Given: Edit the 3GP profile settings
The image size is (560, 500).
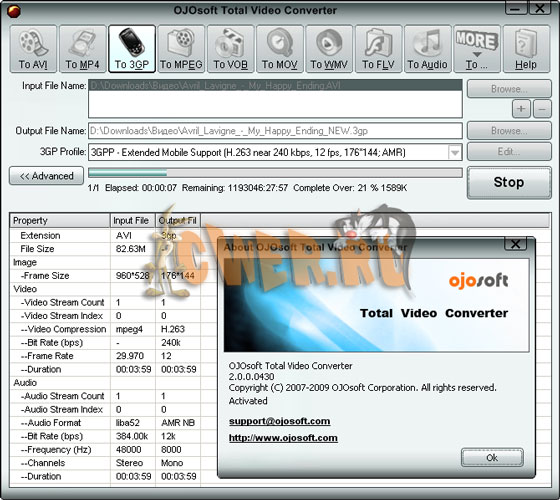Looking at the screenshot, I should [509, 152].
